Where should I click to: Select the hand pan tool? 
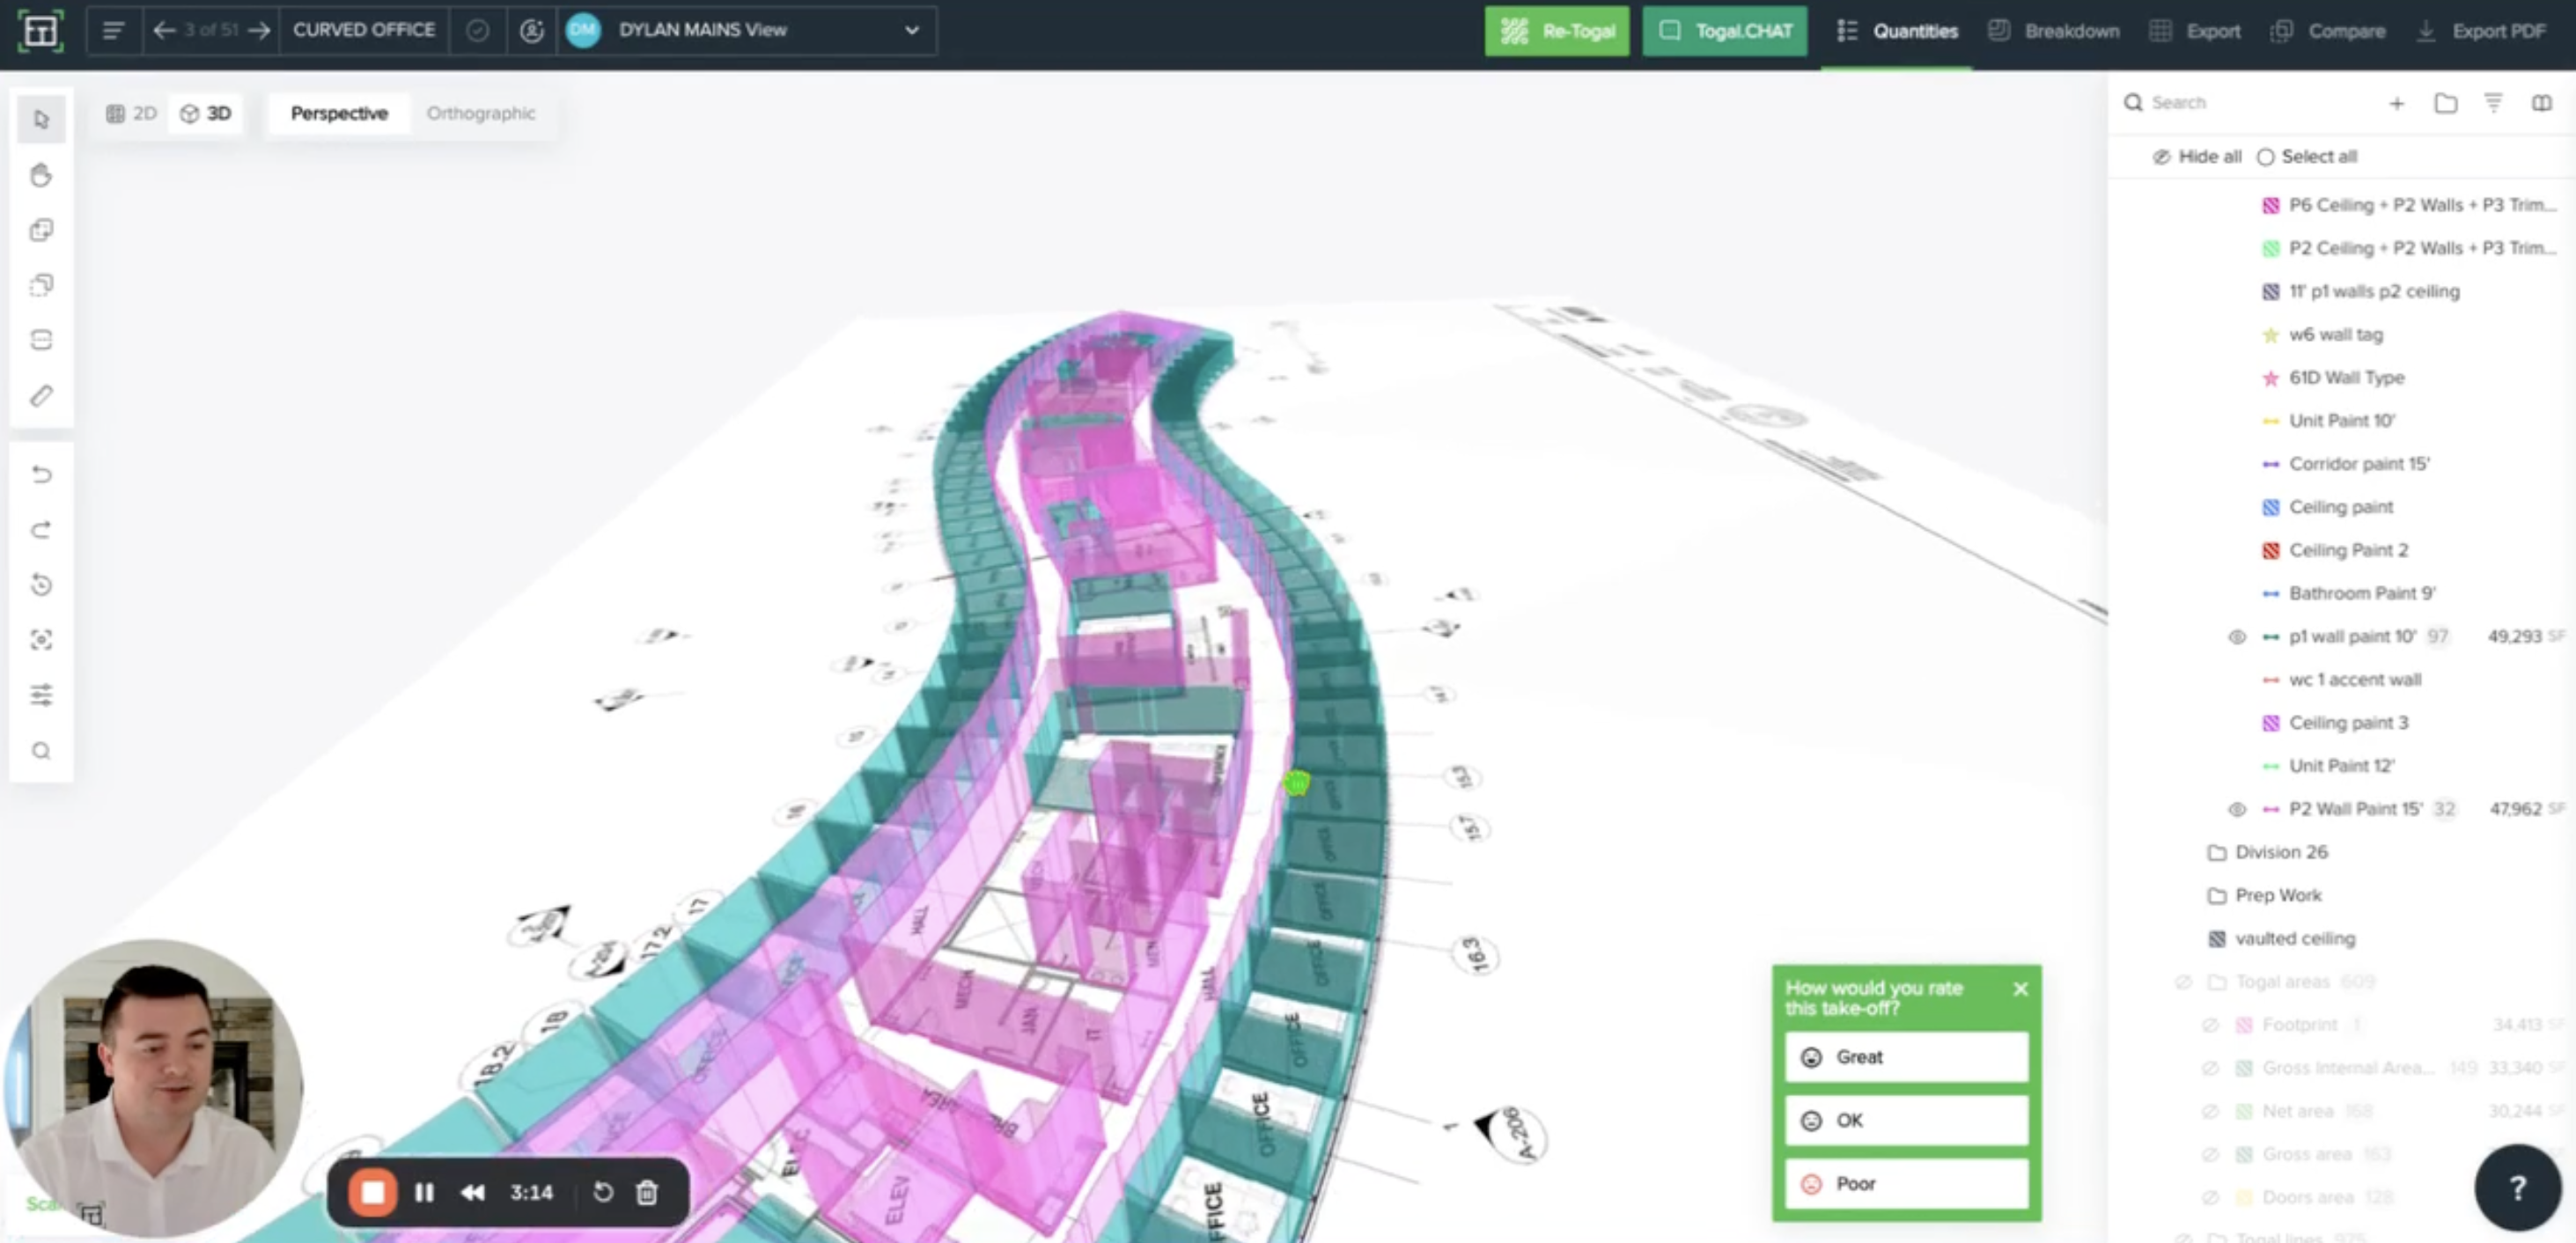point(41,176)
